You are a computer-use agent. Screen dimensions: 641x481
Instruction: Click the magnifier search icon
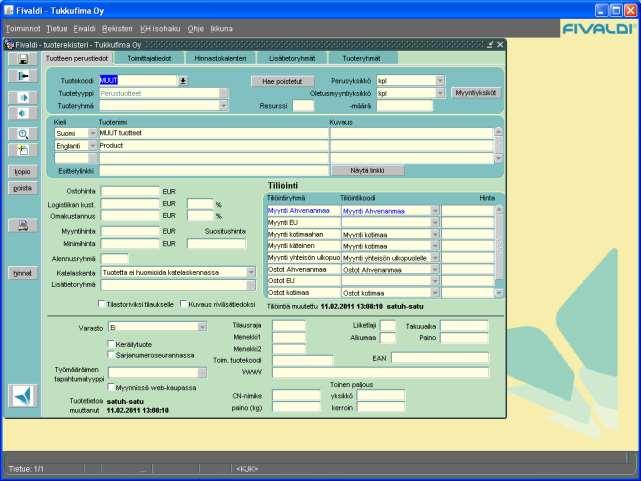click(x=23, y=134)
